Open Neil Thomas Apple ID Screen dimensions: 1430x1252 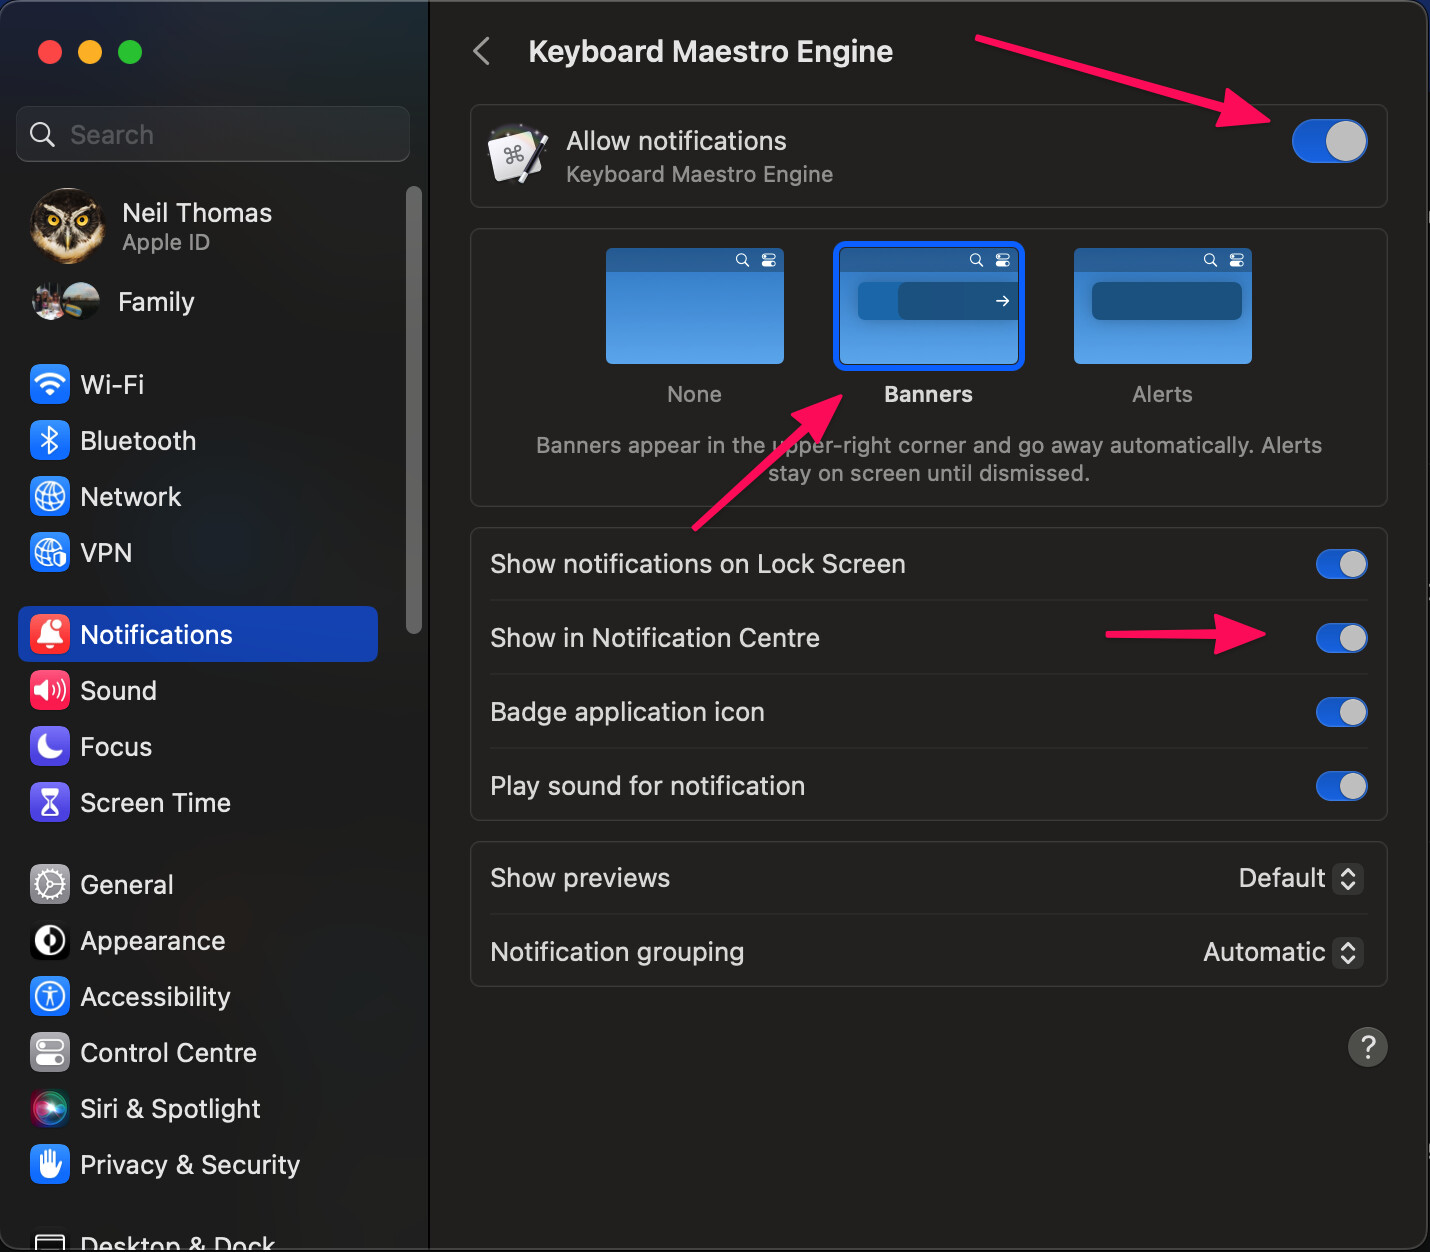pyautogui.click(x=198, y=226)
